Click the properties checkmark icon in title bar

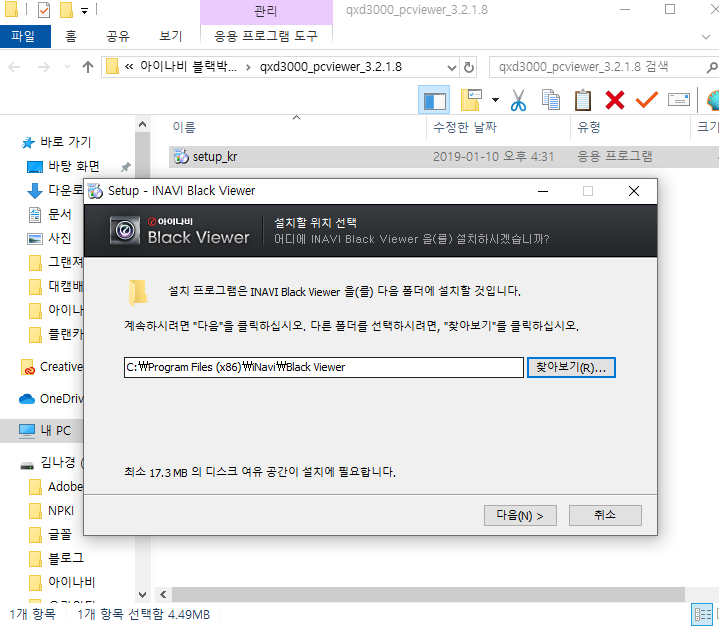[x=44, y=10]
